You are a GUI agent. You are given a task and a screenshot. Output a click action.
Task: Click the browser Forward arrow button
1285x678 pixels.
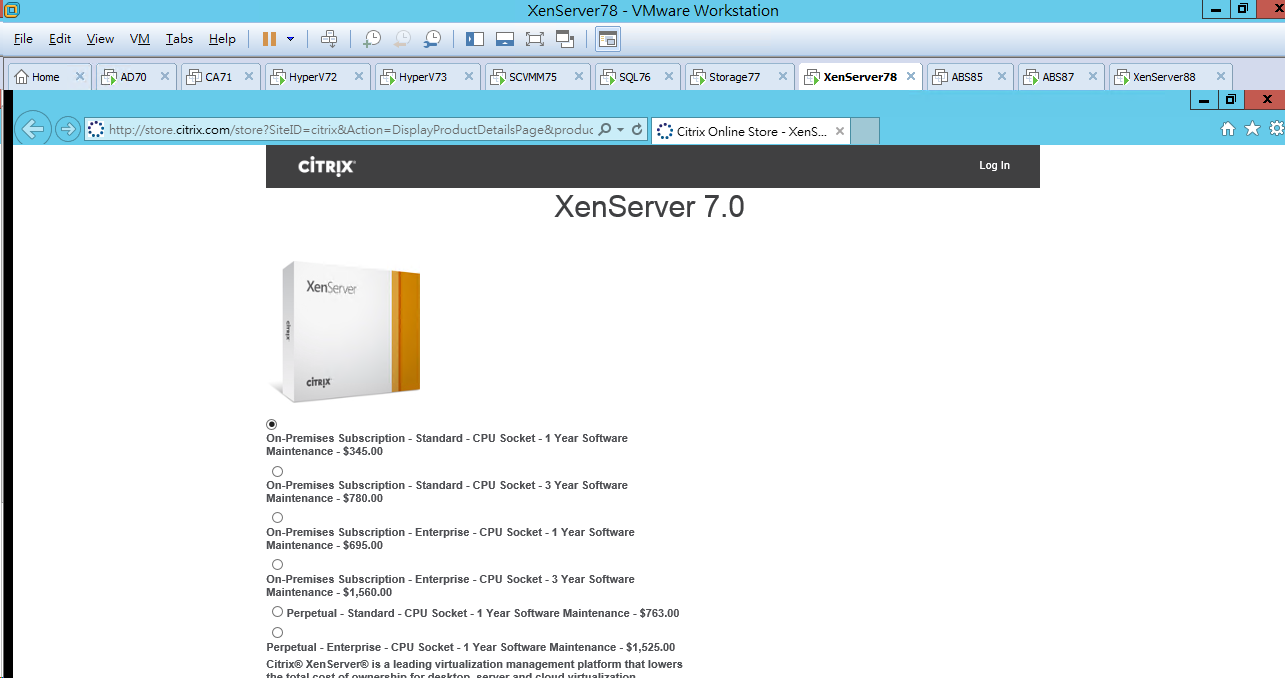click(x=67, y=128)
